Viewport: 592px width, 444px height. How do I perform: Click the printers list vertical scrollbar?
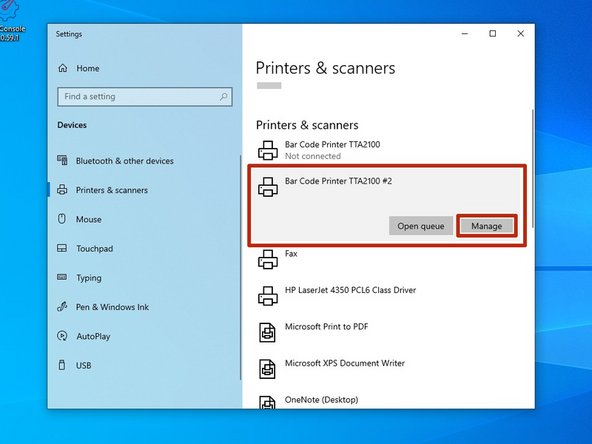(533, 168)
